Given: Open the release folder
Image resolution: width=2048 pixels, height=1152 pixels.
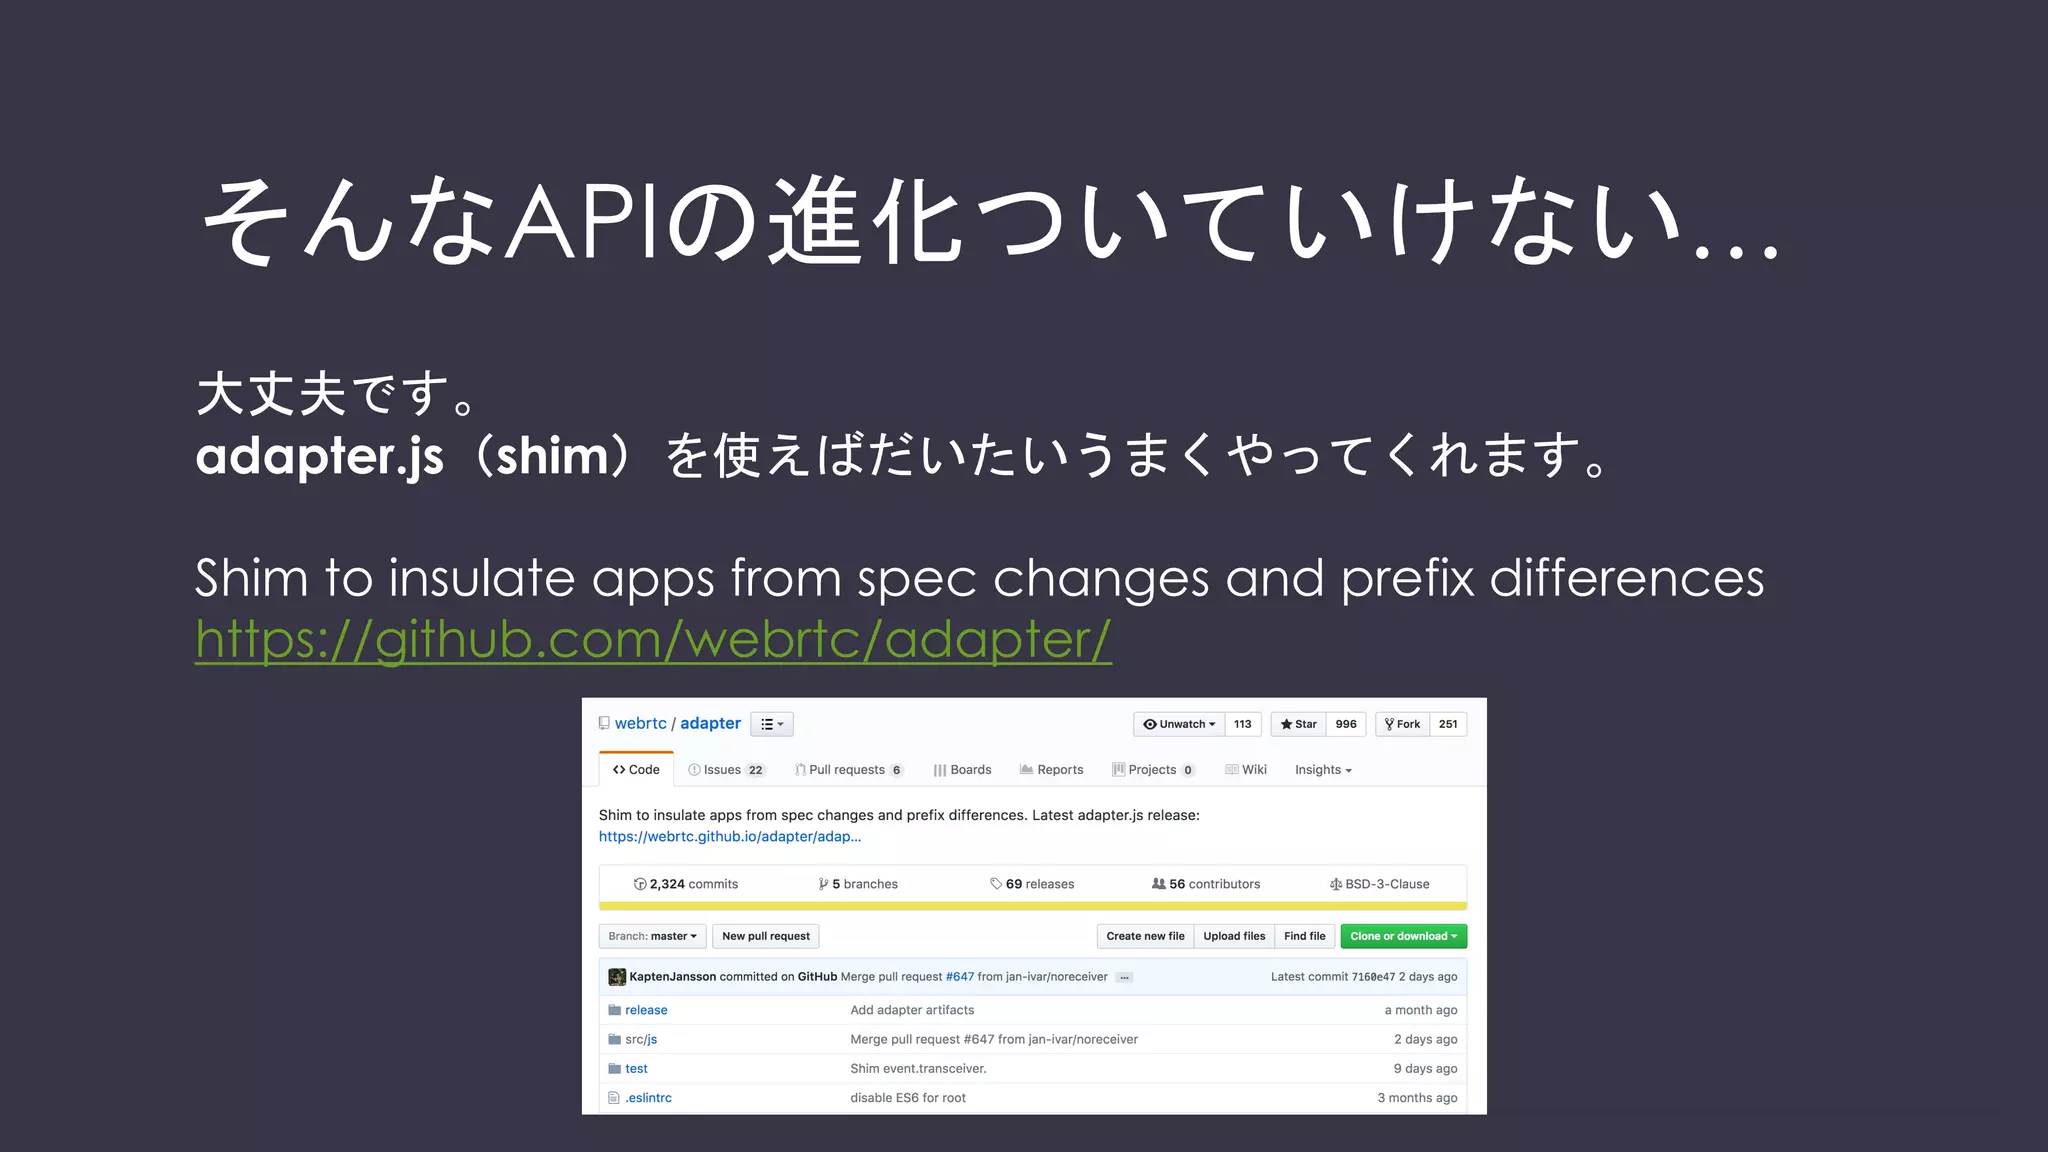Looking at the screenshot, I should (646, 1010).
